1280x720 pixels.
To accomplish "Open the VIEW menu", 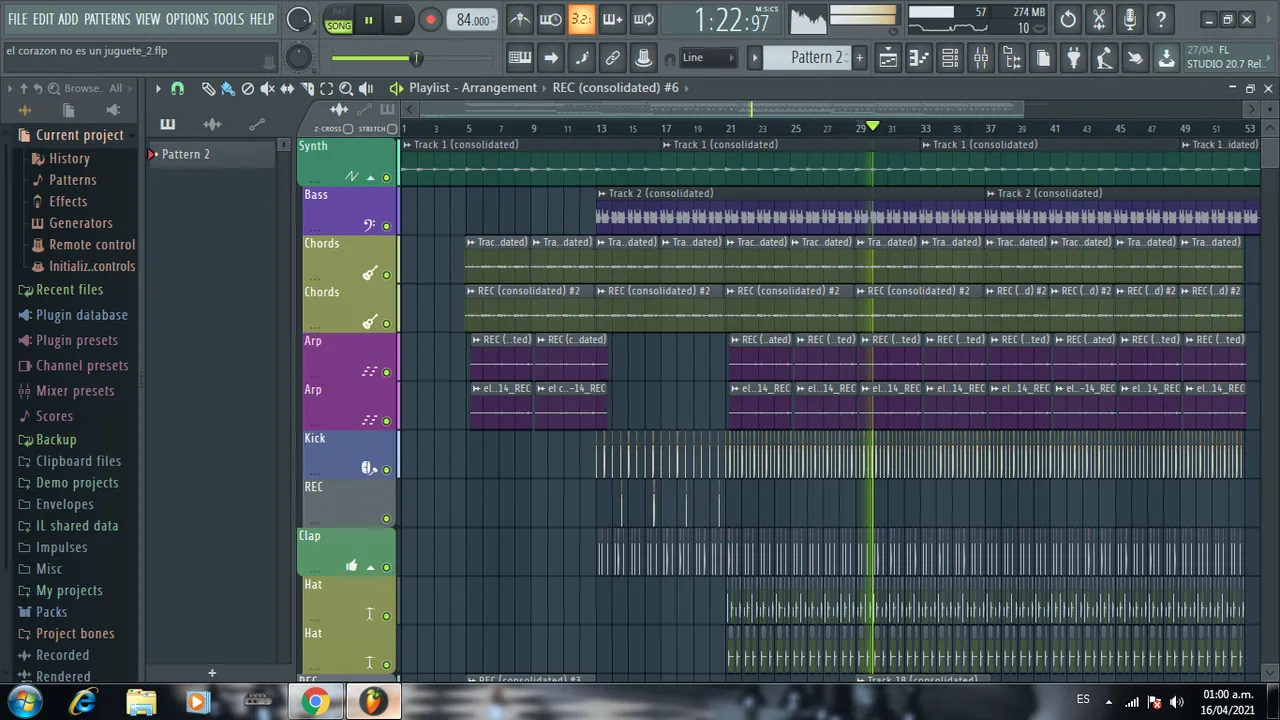I will 148,19.
